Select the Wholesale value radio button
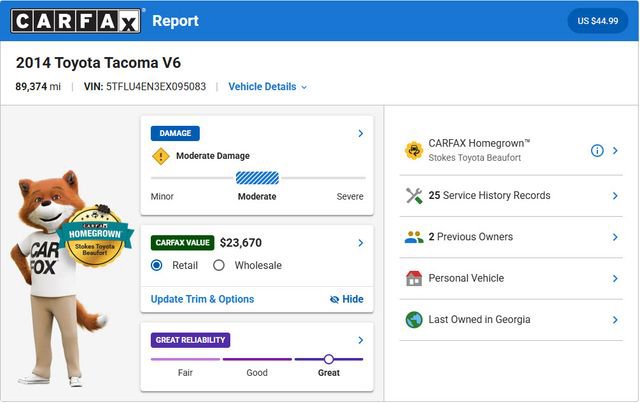Image resolution: width=640 pixels, height=403 pixels. click(219, 265)
